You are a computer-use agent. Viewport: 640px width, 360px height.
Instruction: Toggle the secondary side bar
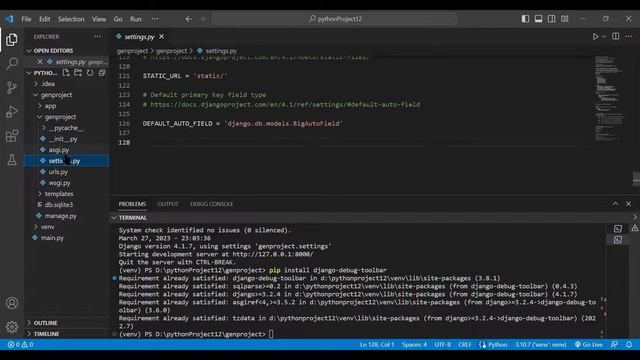[551, 19]
